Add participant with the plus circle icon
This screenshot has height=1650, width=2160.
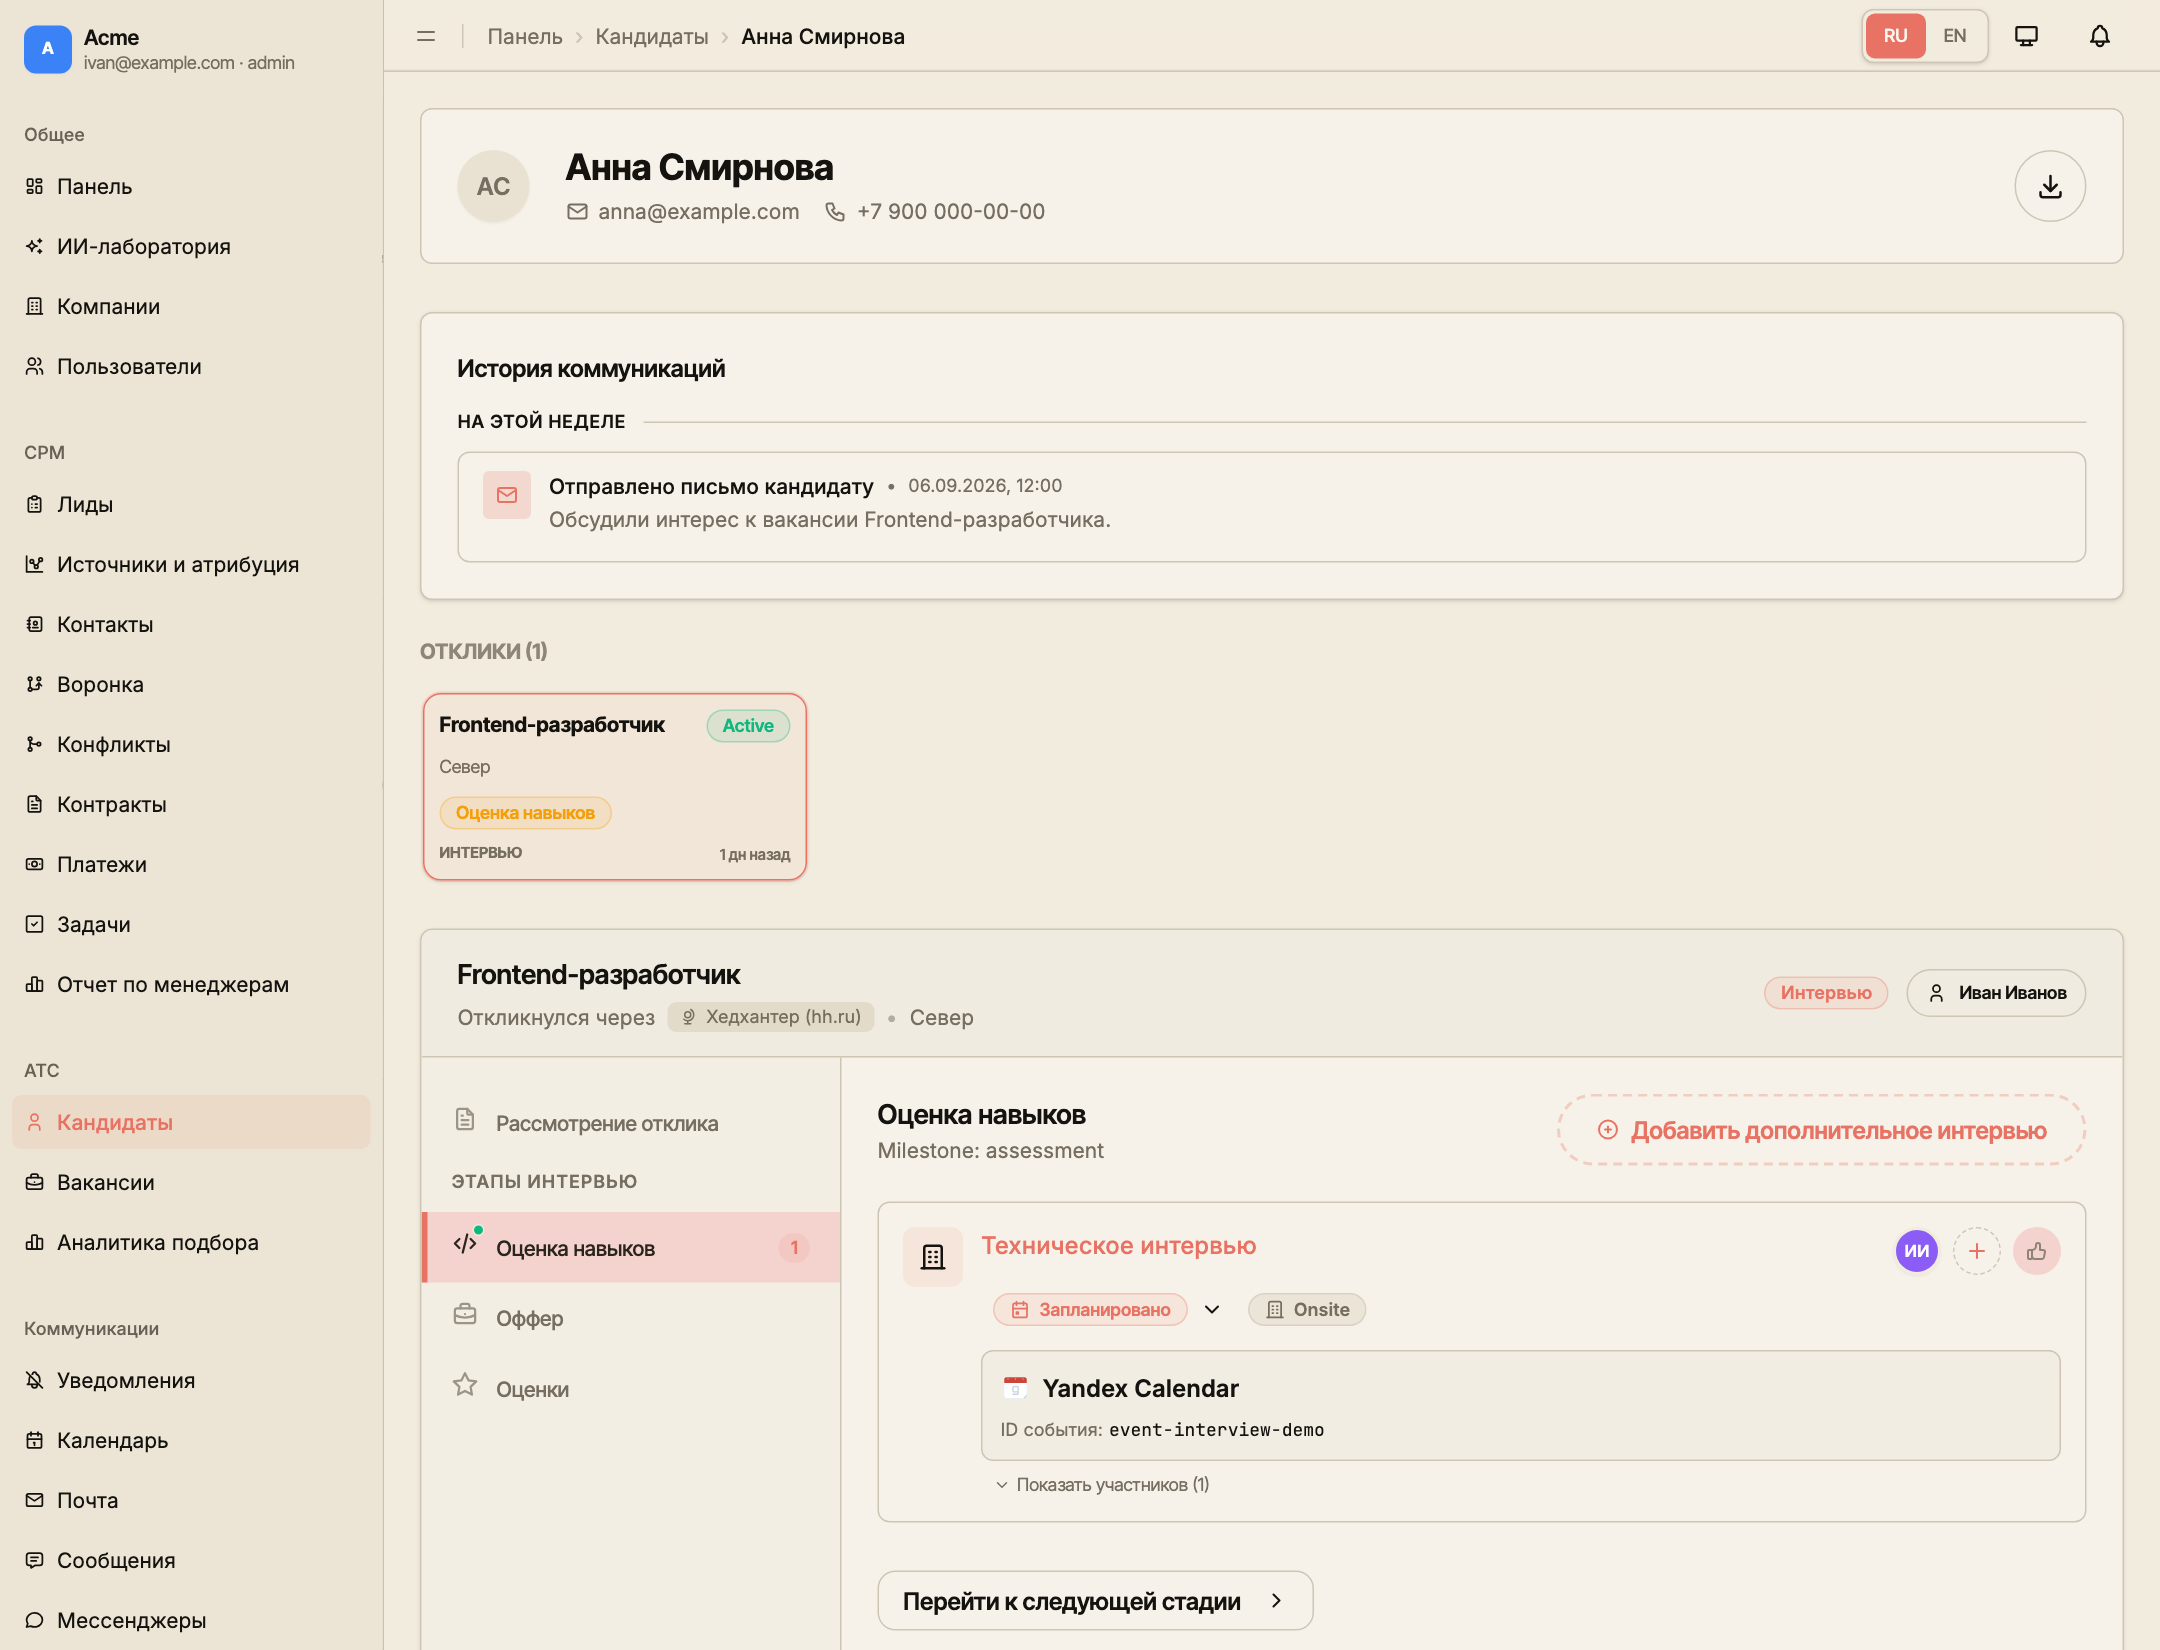pos(1976,1251)
